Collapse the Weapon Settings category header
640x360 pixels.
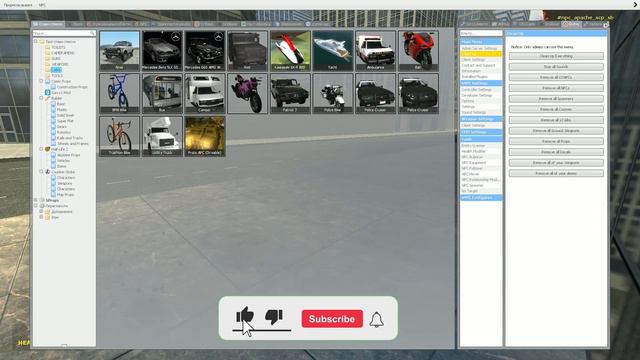coord(481,119)
